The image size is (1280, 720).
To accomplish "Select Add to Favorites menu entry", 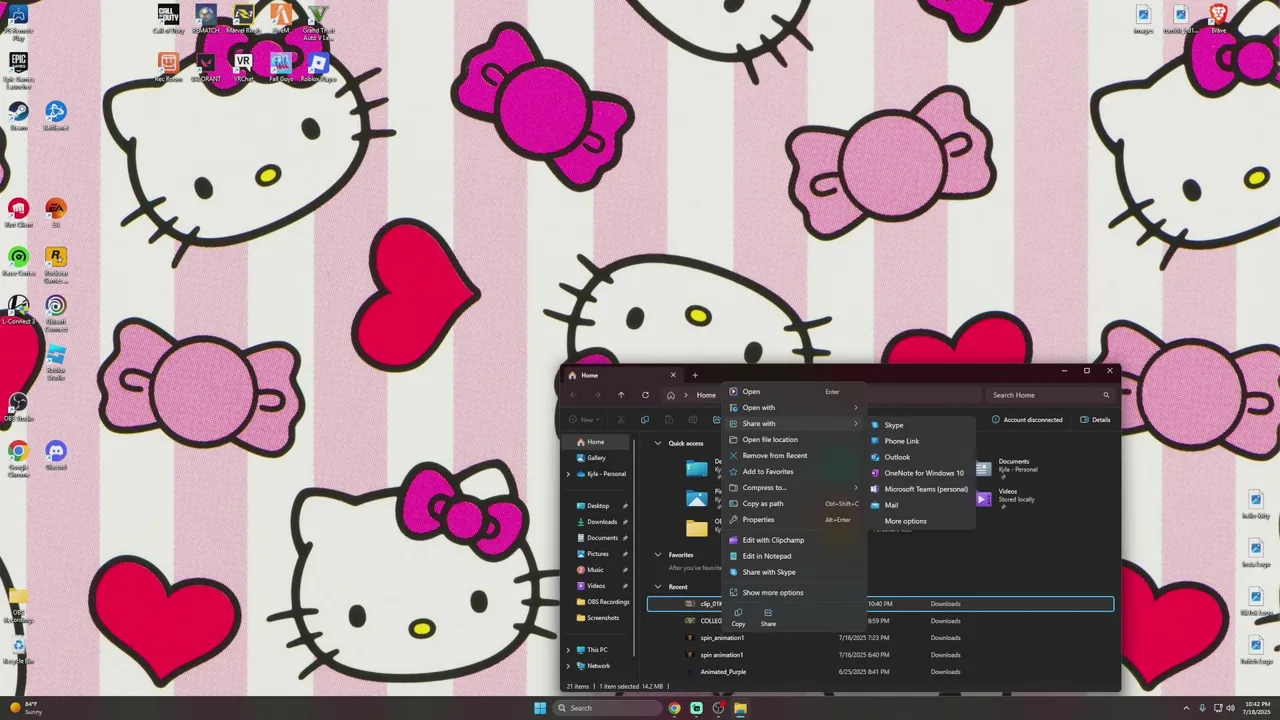I will [x=794, y=471].
